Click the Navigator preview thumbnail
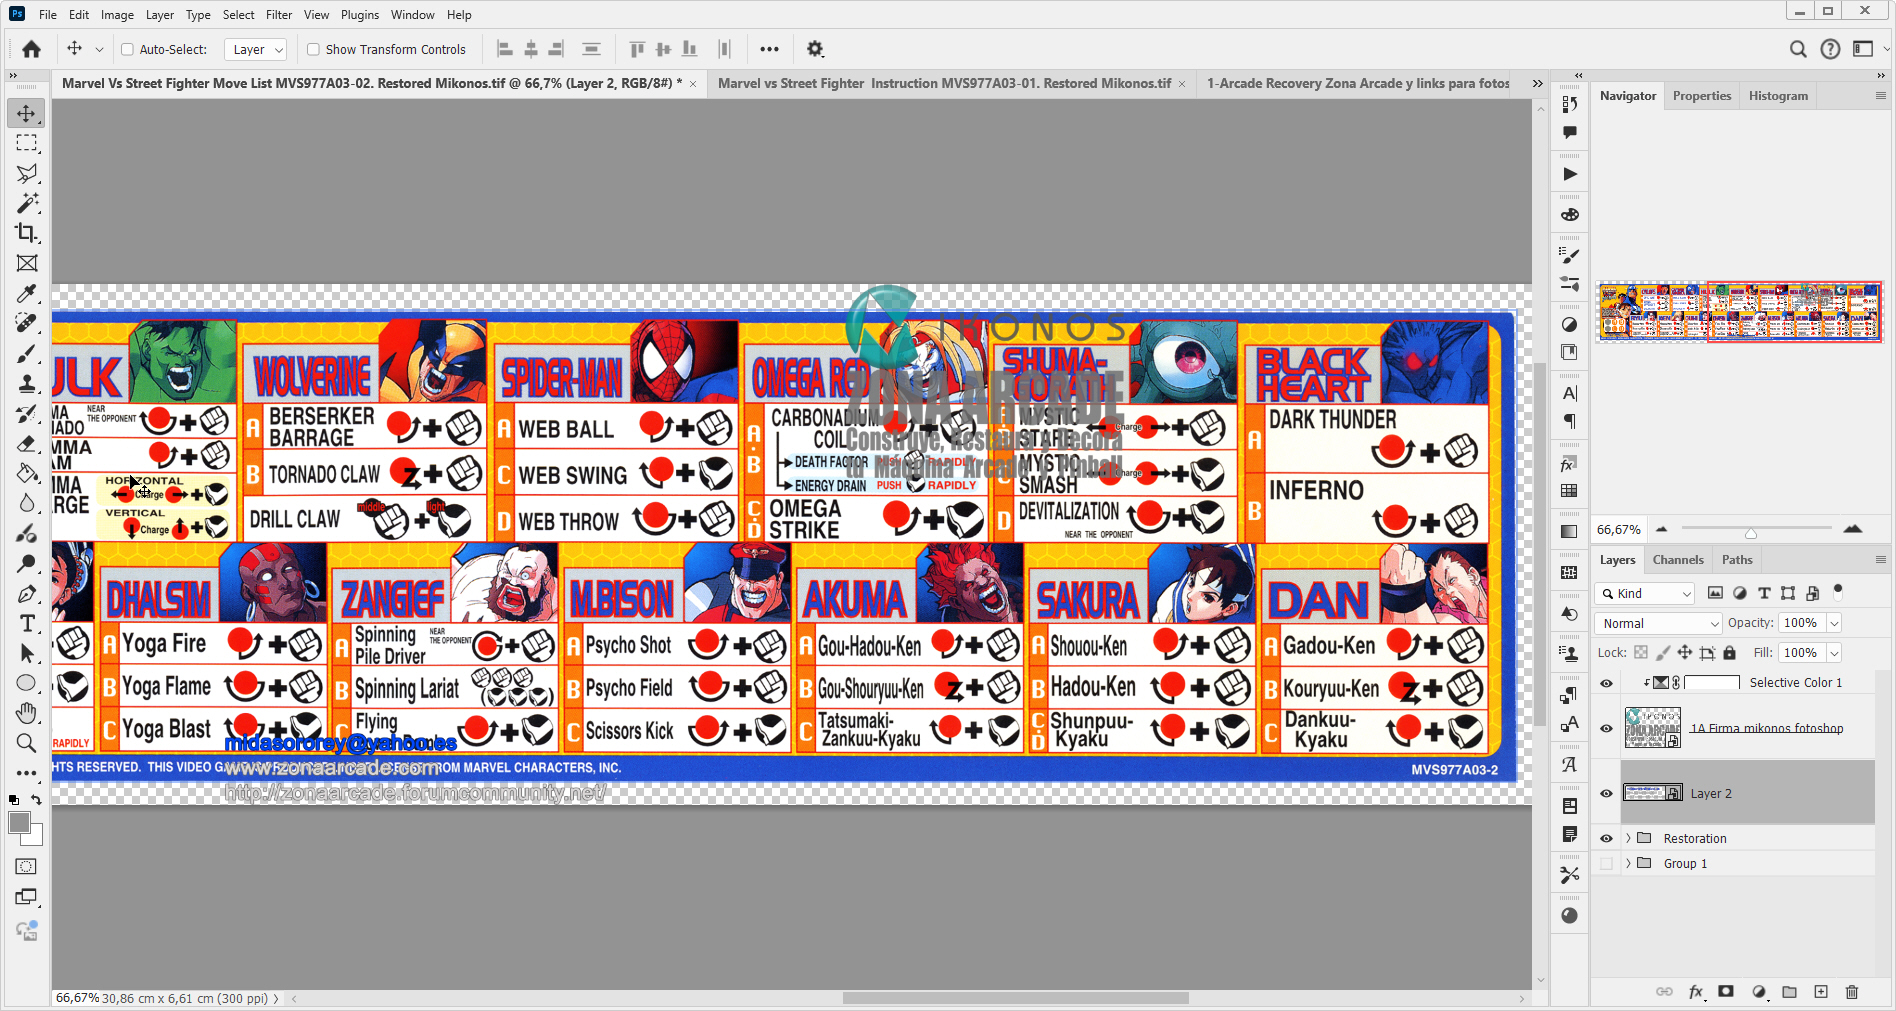Image resolution: width=1896 pixels, height=1011 pixels. pos(1739,311)
